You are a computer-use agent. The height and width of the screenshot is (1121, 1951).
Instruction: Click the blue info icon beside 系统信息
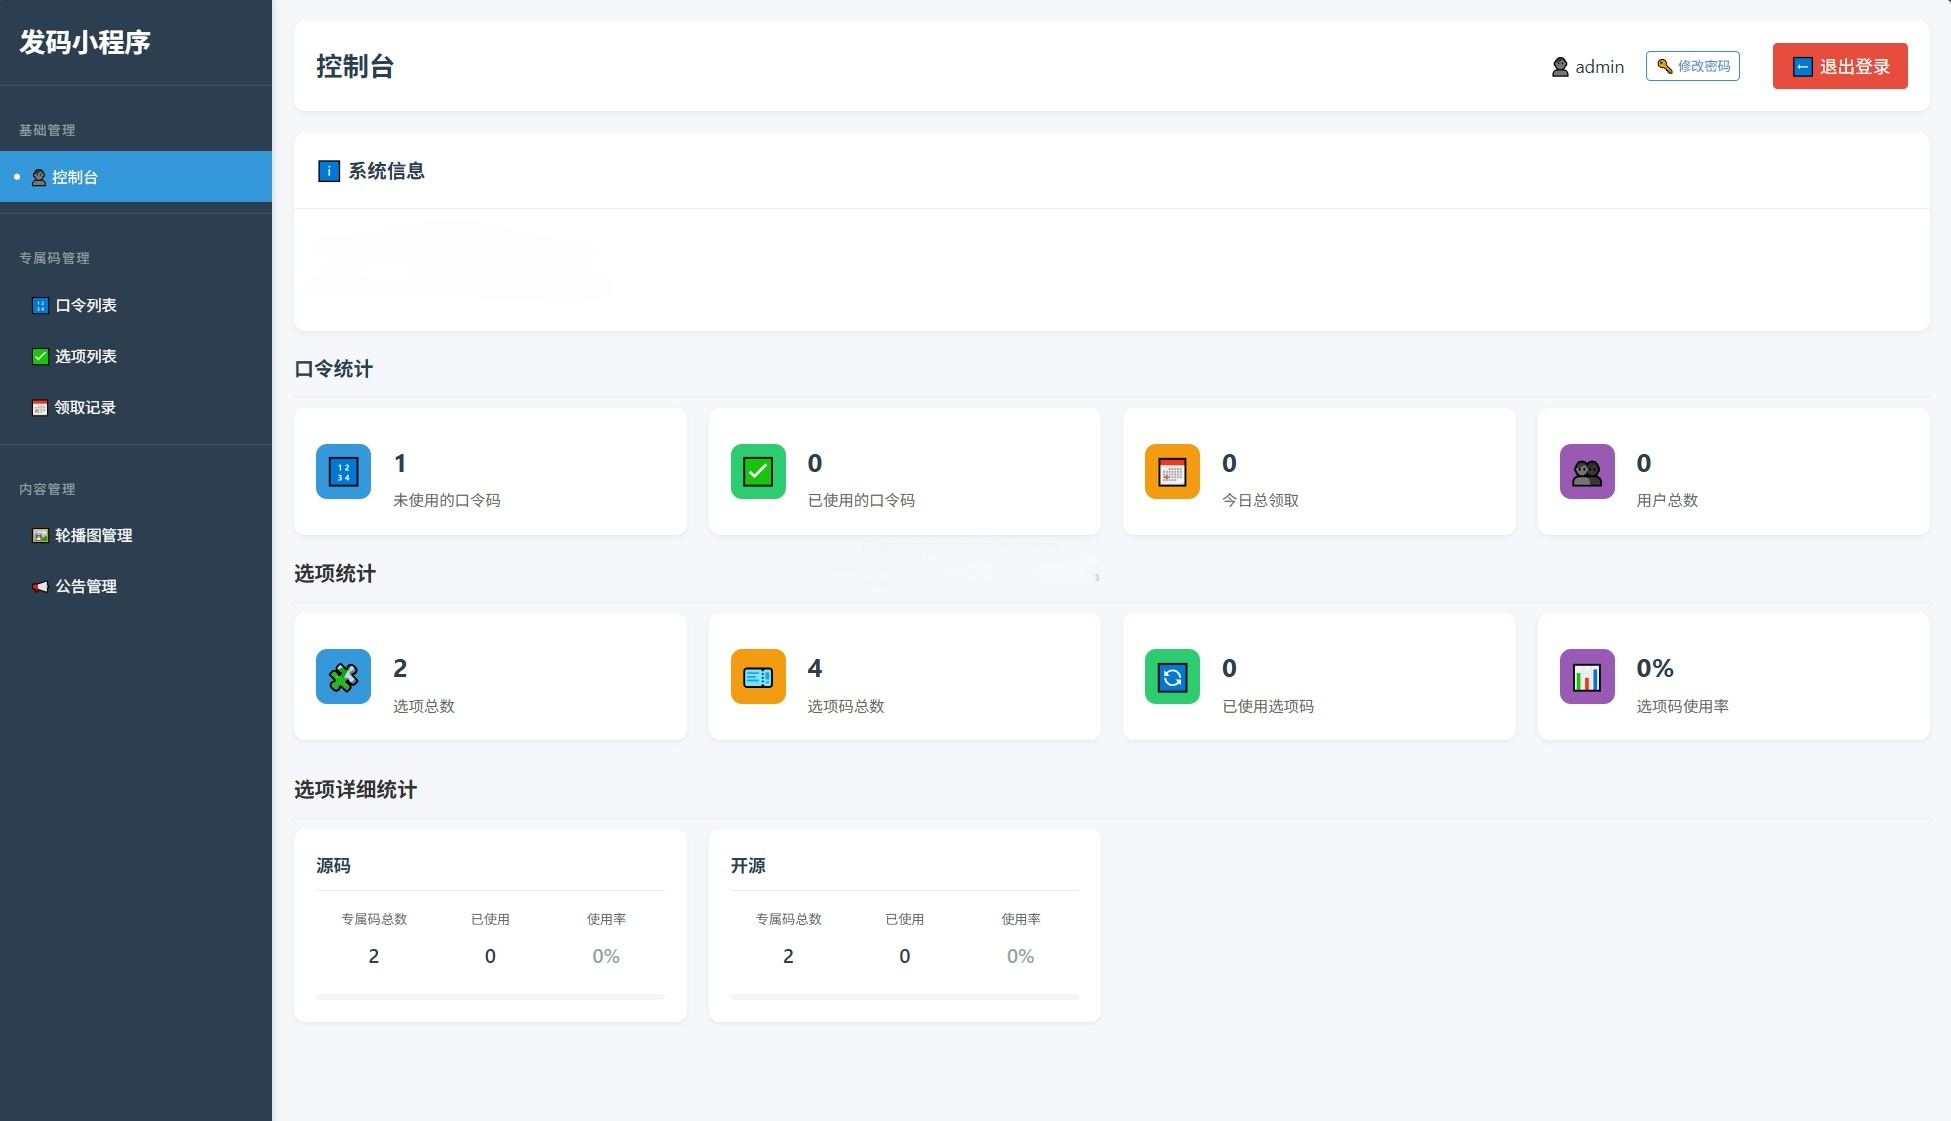click(328, 171)
